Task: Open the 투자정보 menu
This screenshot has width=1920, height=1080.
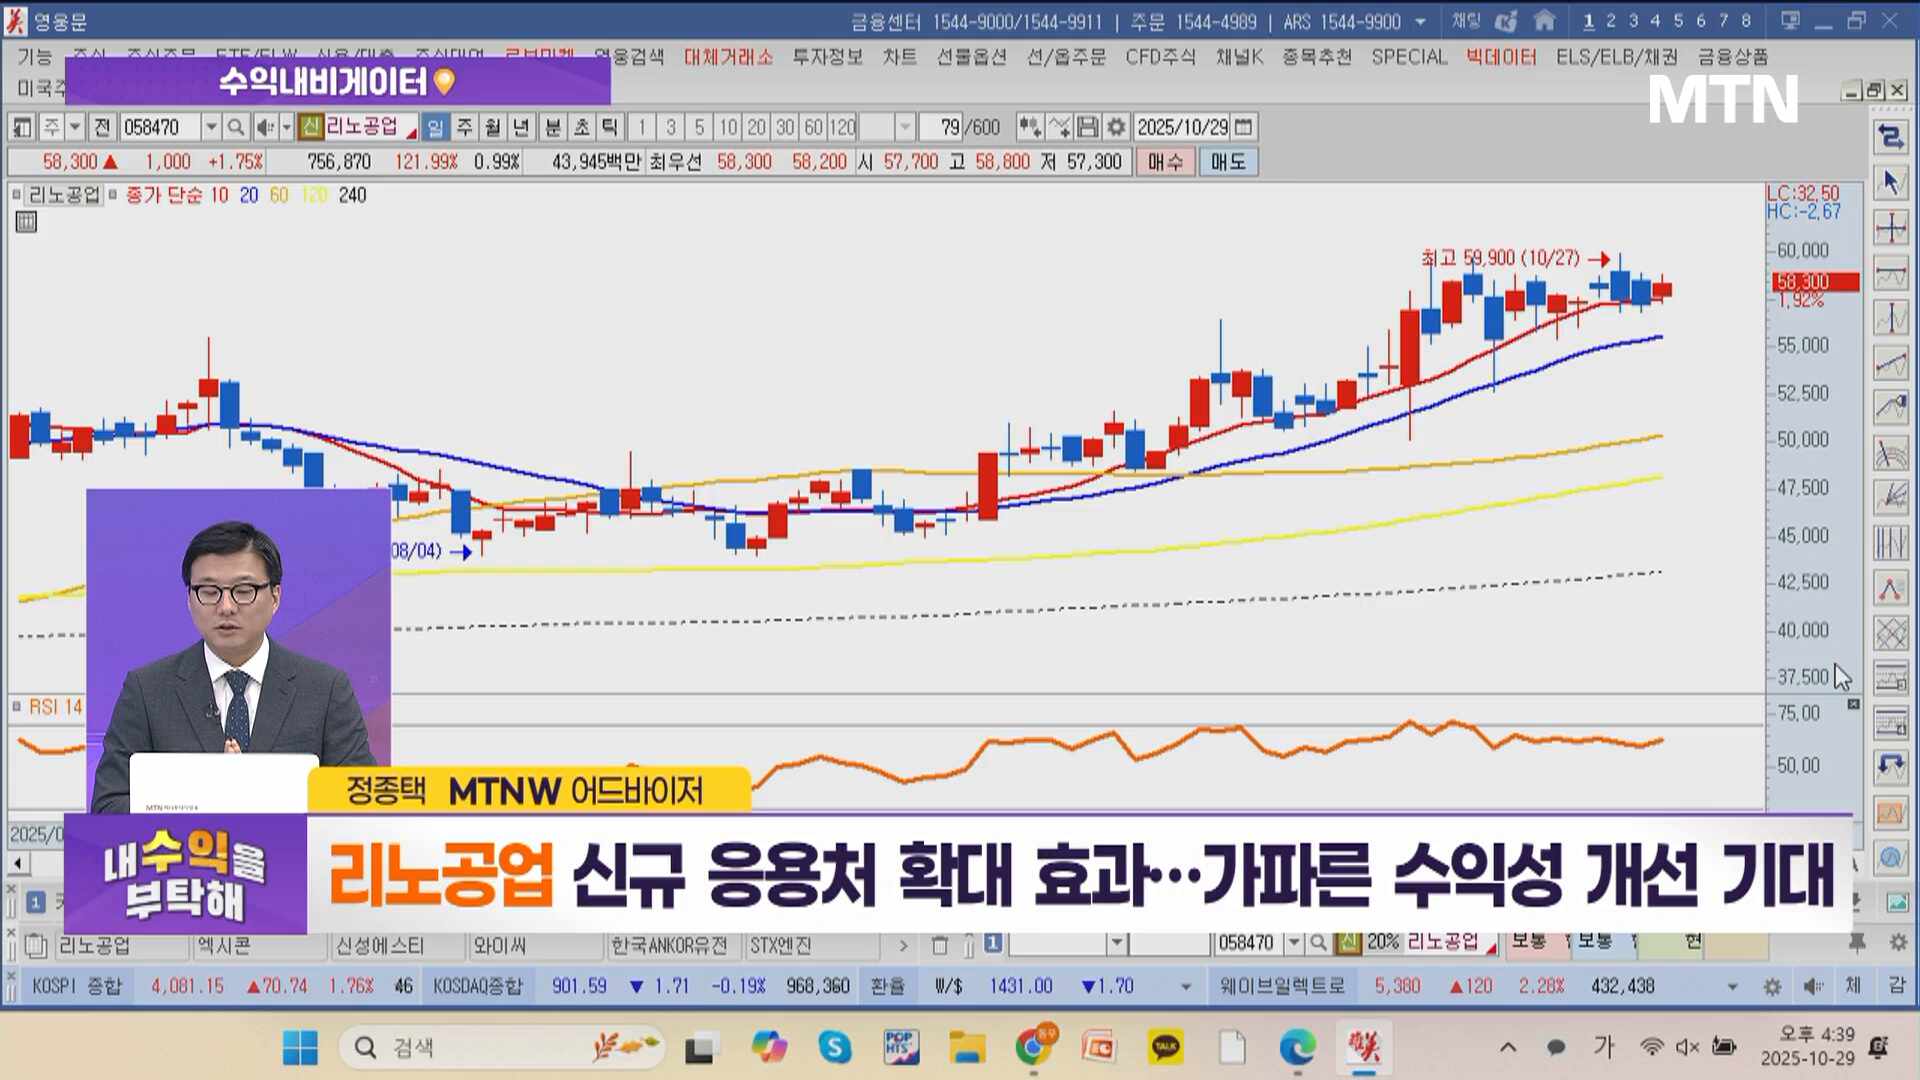Action: (827, 57)
